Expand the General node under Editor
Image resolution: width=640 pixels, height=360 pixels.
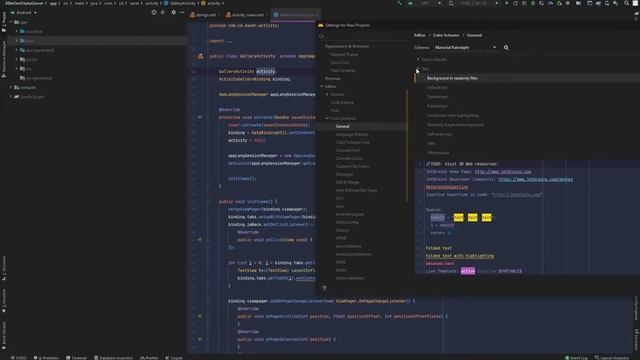point(327,94)
